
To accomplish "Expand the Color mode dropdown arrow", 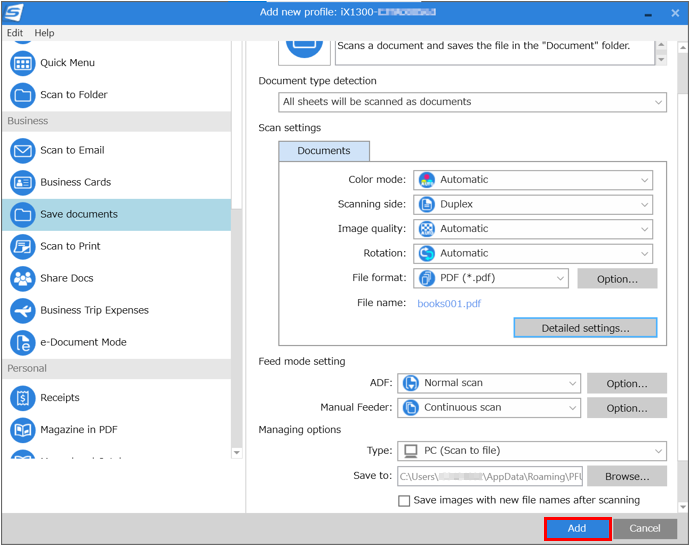I will 644,180.
